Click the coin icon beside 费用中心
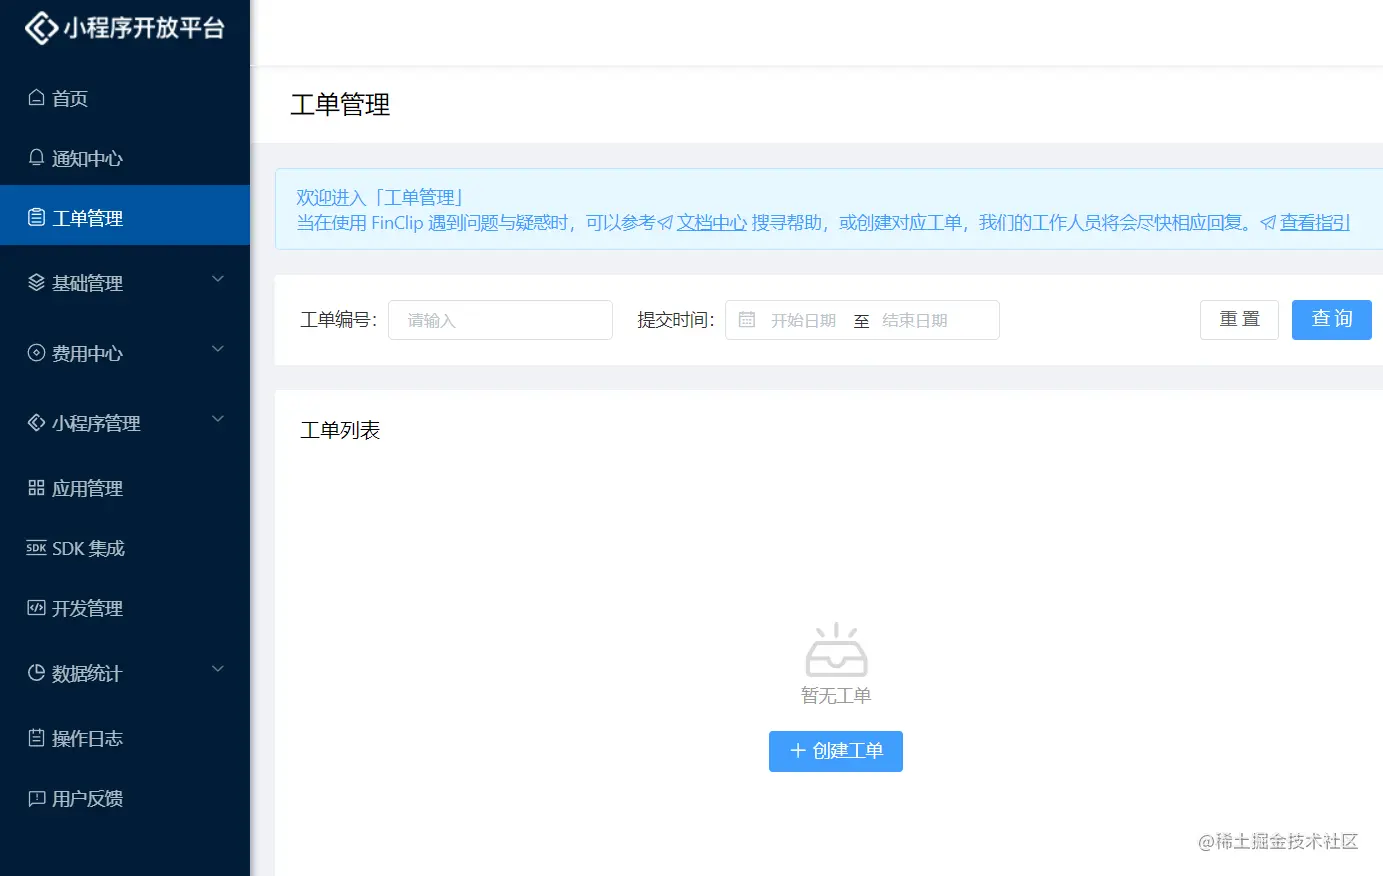The image size is (1383, 876). coord(37,353)
